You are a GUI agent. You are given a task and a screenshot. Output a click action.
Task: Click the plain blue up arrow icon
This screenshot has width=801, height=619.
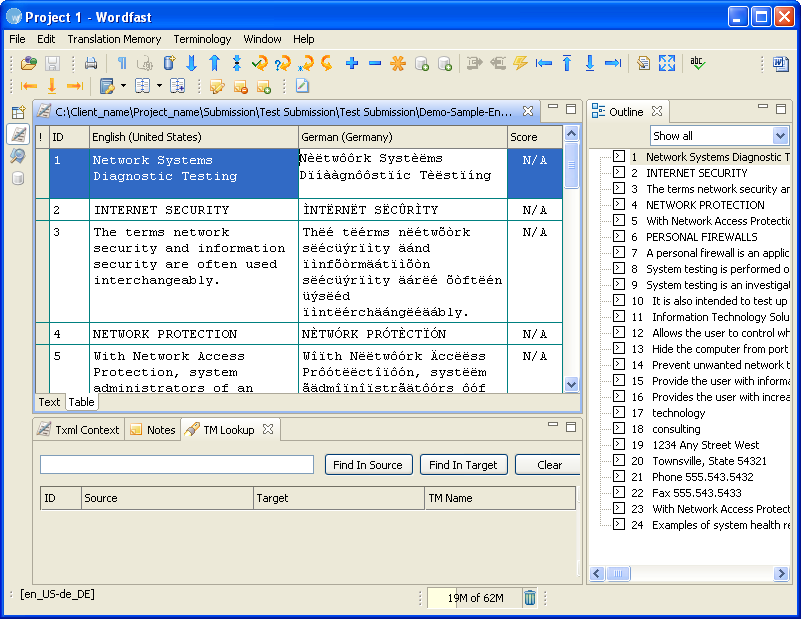tap(215, 63)
